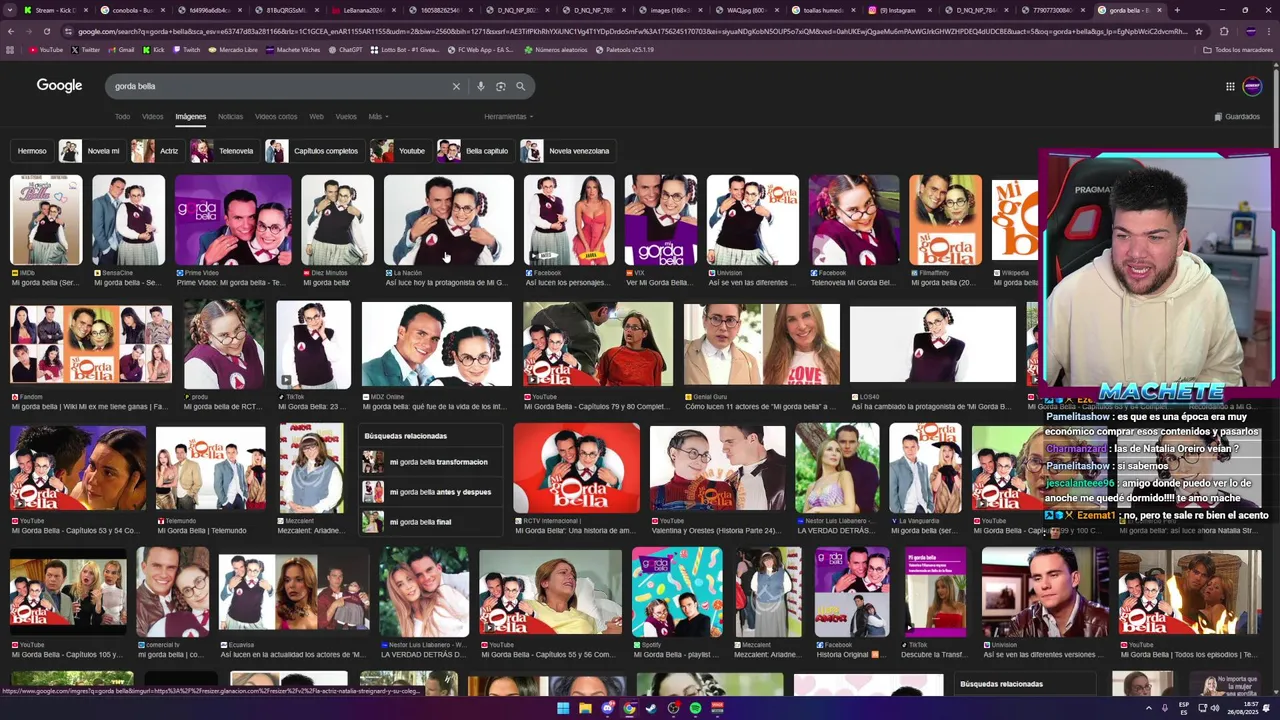Switch to the Stream - Kick browser tab
The width and height of the screenshot is (1280, 720).
(55, 10)
